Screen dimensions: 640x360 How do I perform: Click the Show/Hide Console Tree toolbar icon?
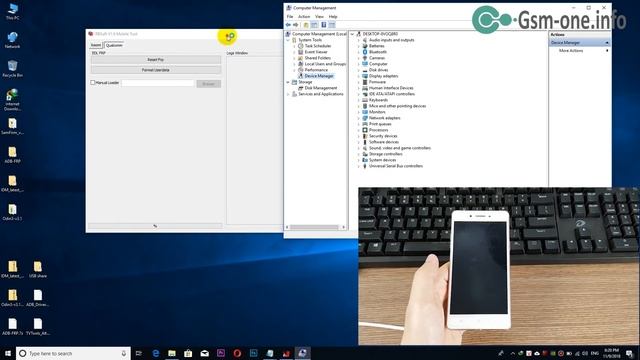click(x=314, y=25)
